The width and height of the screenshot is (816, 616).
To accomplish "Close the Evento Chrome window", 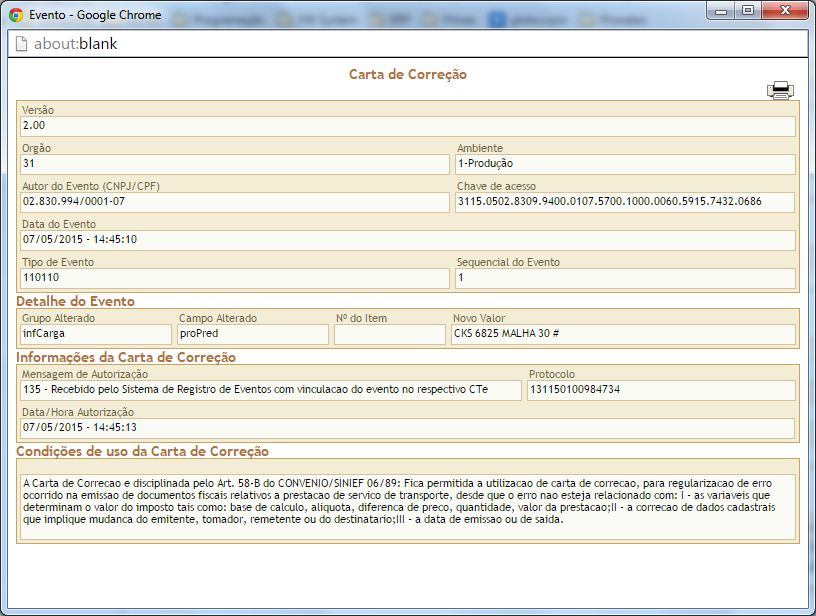I will point(785,11).
